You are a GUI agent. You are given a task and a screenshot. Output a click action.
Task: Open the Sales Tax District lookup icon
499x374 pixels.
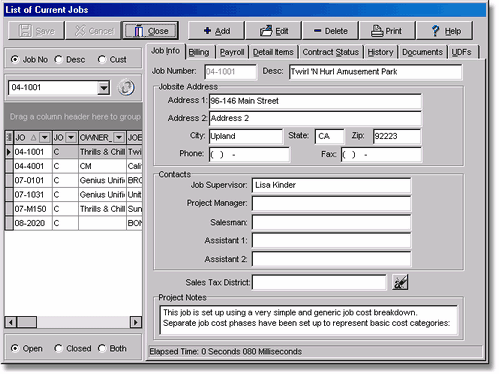pyautogui.click(x=400, y=282)
